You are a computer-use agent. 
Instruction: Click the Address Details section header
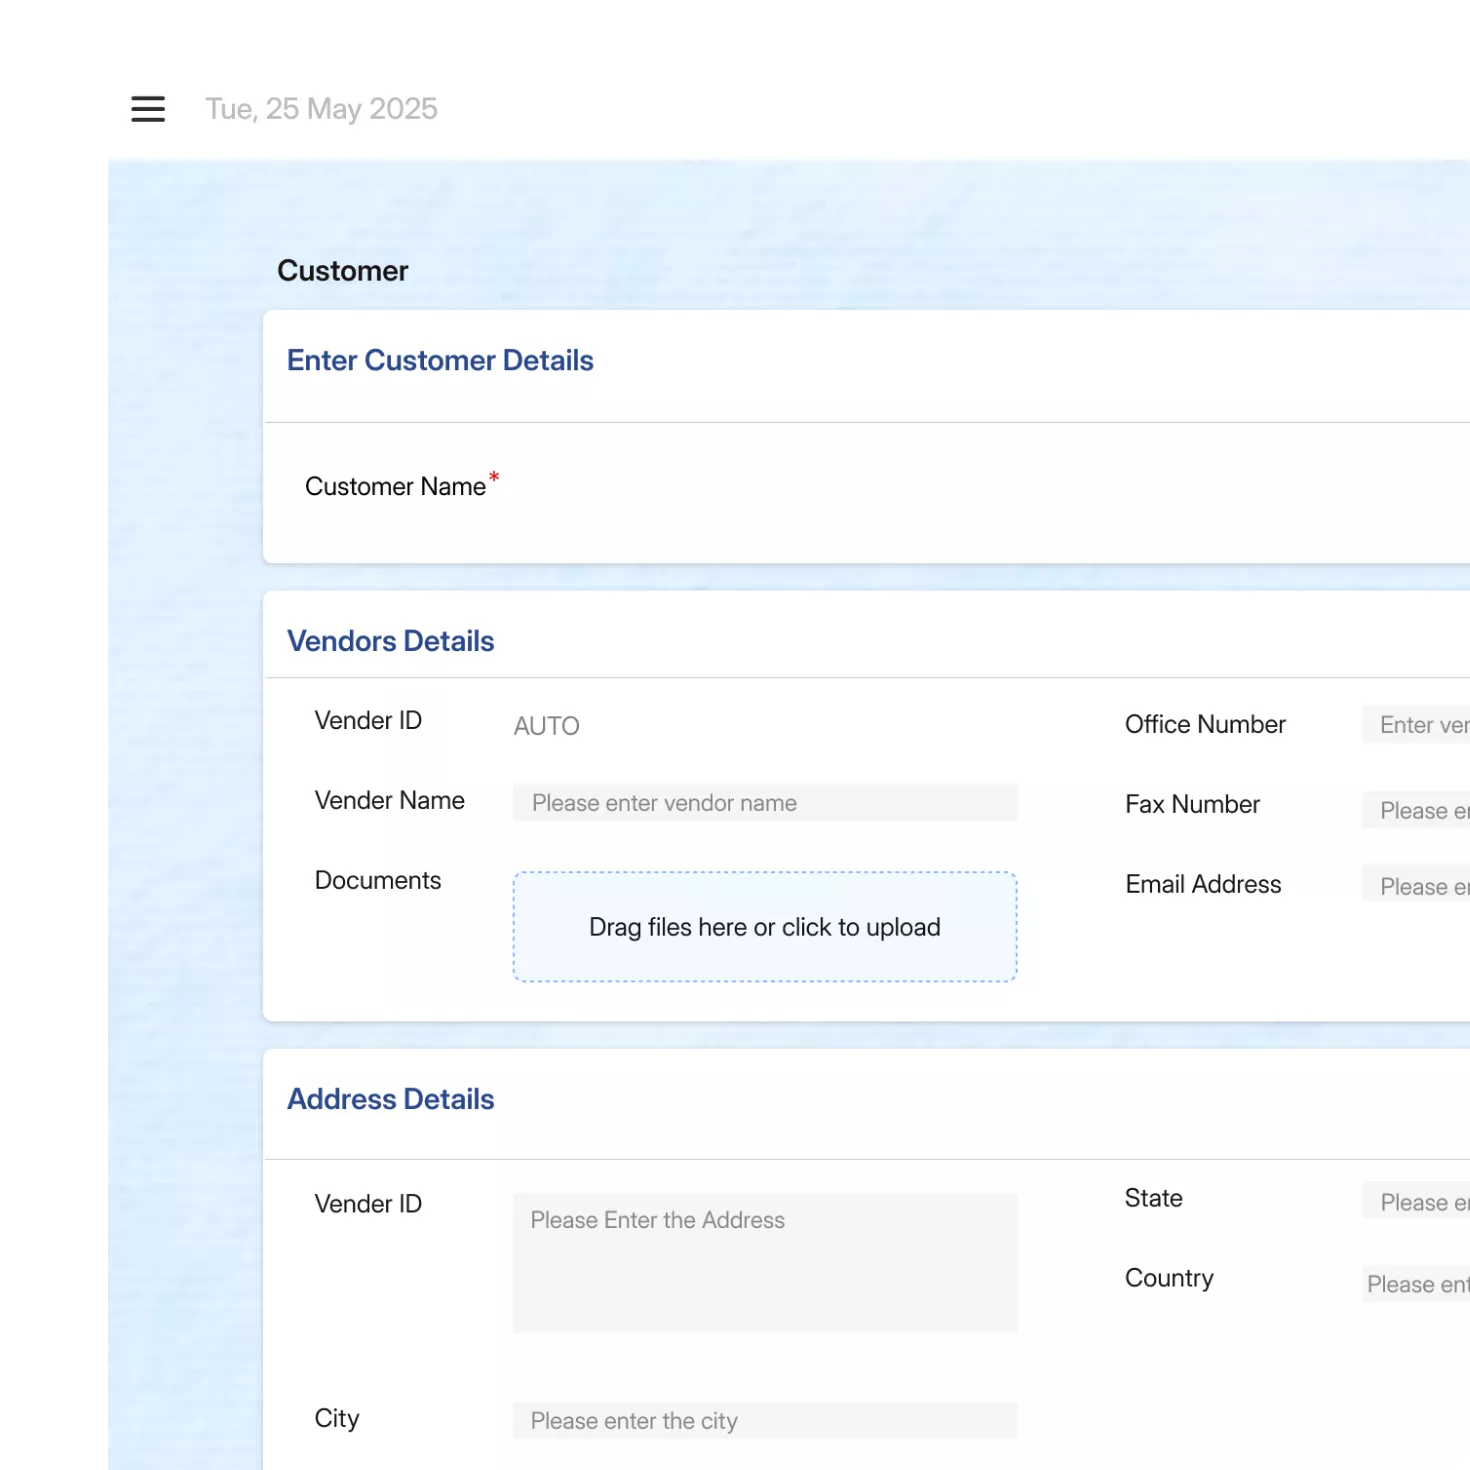tap(390, 1099)
